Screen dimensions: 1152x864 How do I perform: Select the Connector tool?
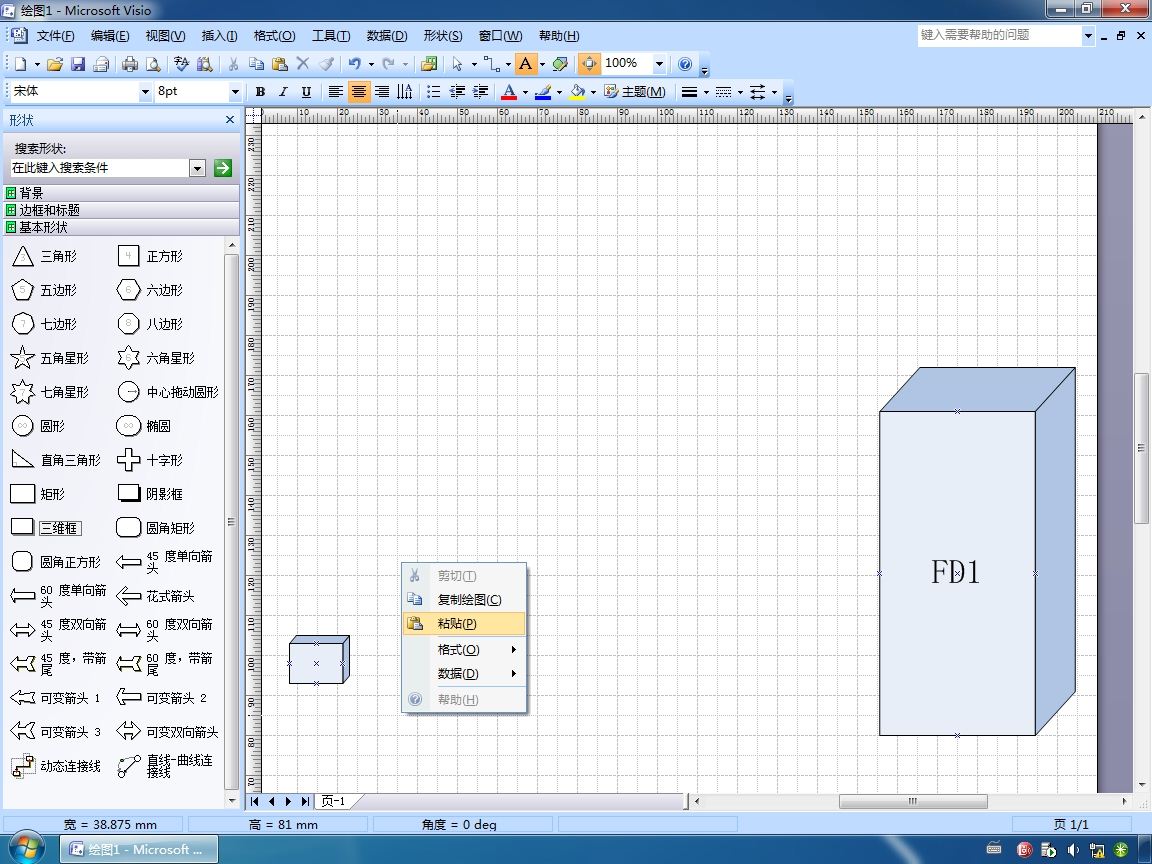tap(492, 64)
